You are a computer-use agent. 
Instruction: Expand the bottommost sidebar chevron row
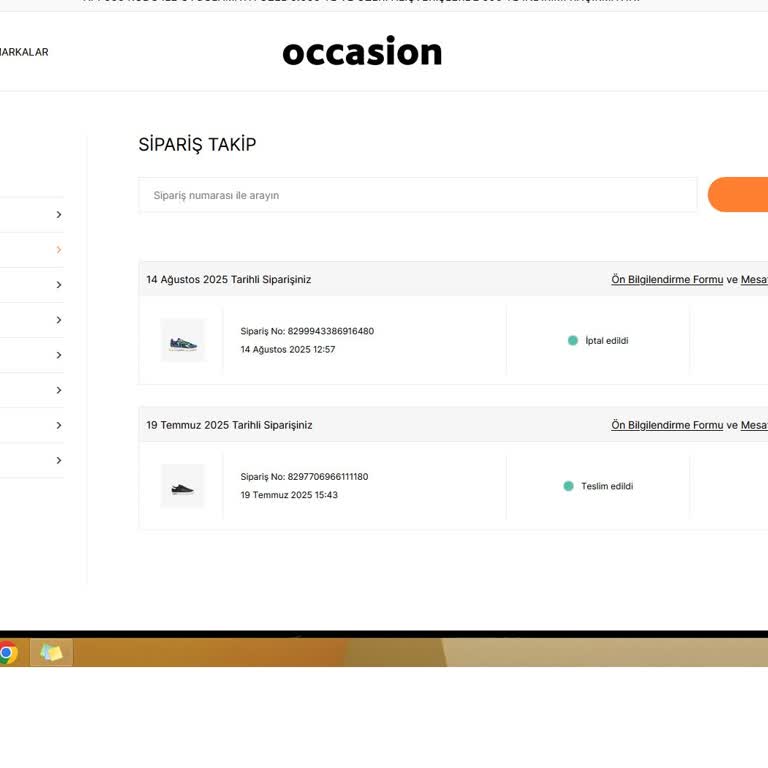click(59, 460)
